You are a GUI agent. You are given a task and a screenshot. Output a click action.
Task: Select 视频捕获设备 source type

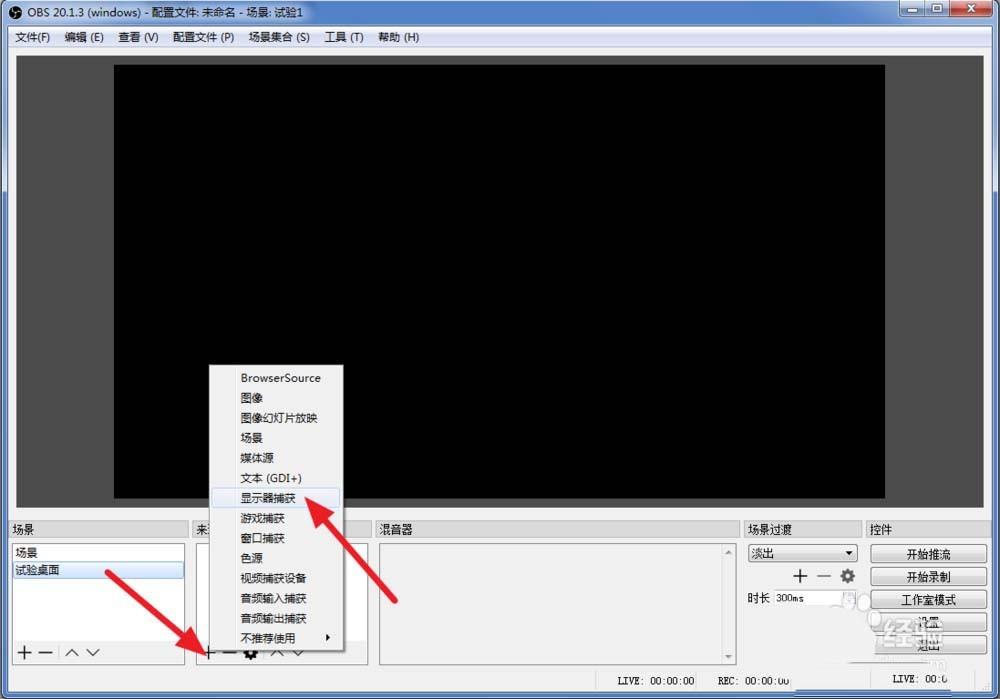tap(275, 578)
